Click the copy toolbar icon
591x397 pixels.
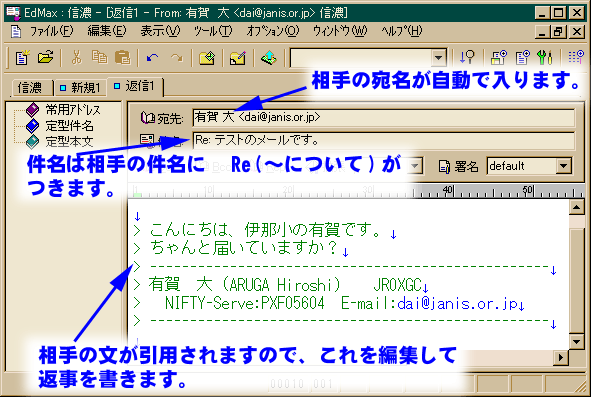(x=100, y=58)
